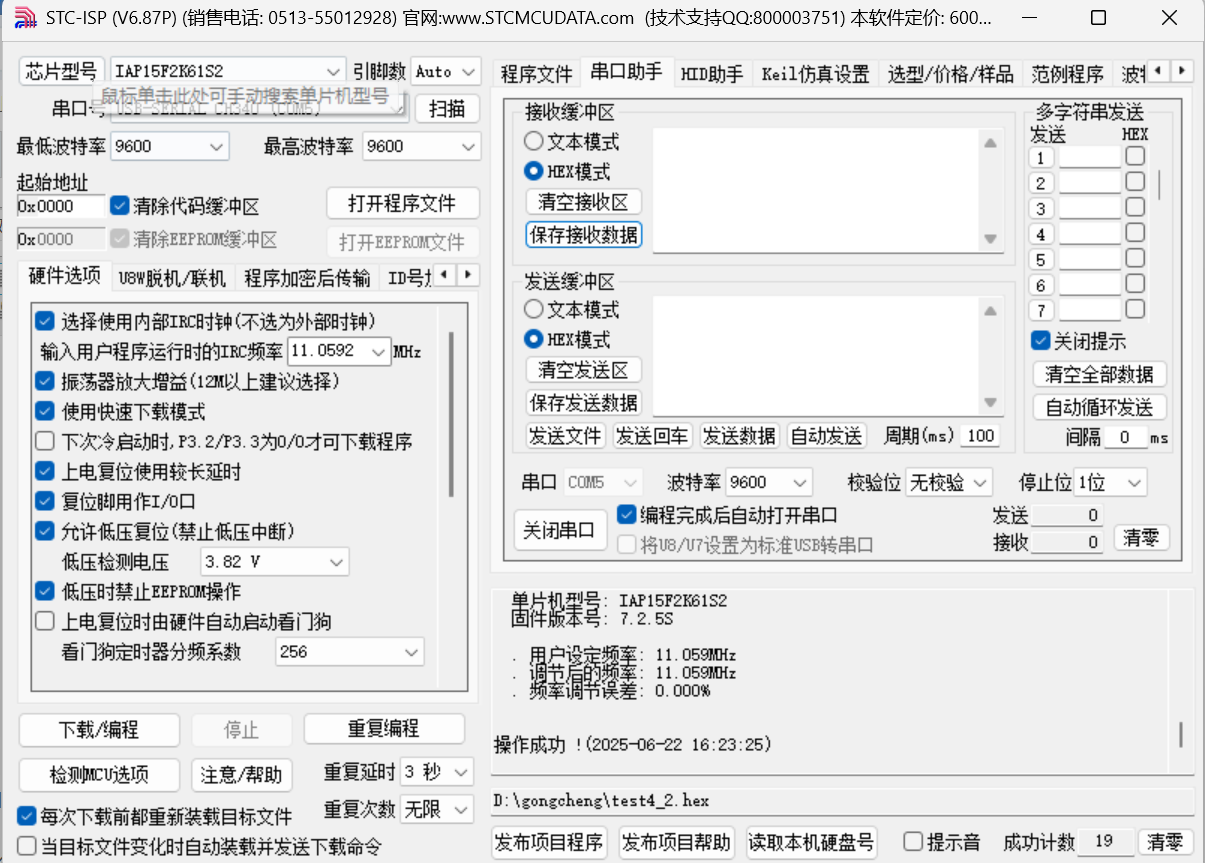This screenshot has height=863, width=1205.
Task: Expand the 最低波特率 dropdown
Action: pyautogui.click(x=170, y=146)
